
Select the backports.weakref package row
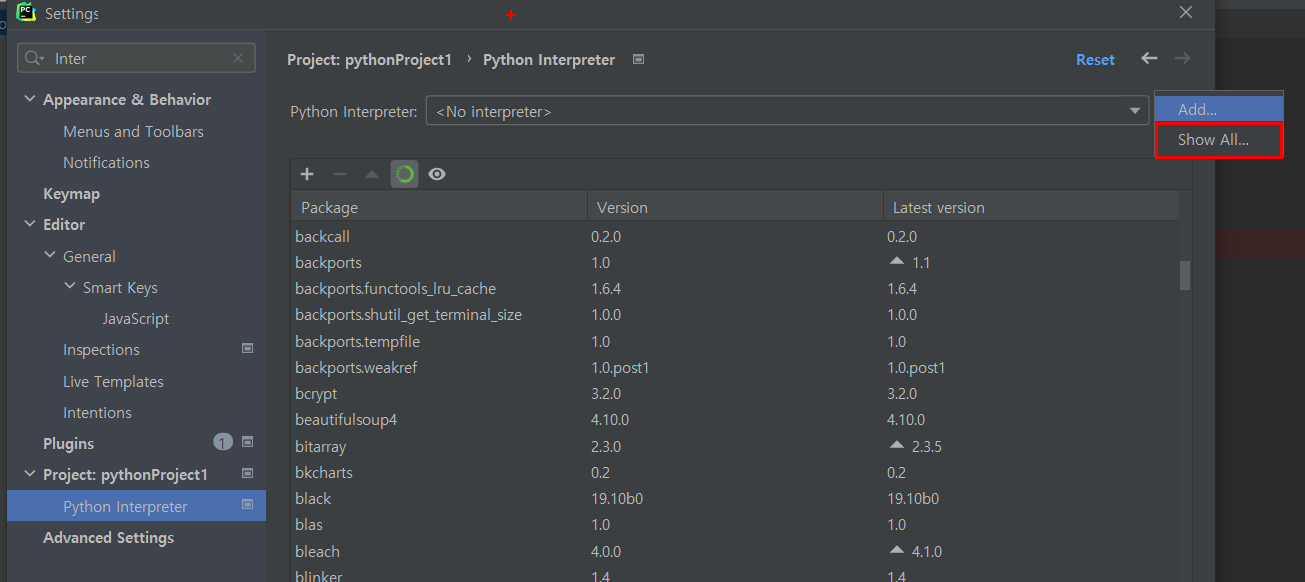[x=735, y=367]
